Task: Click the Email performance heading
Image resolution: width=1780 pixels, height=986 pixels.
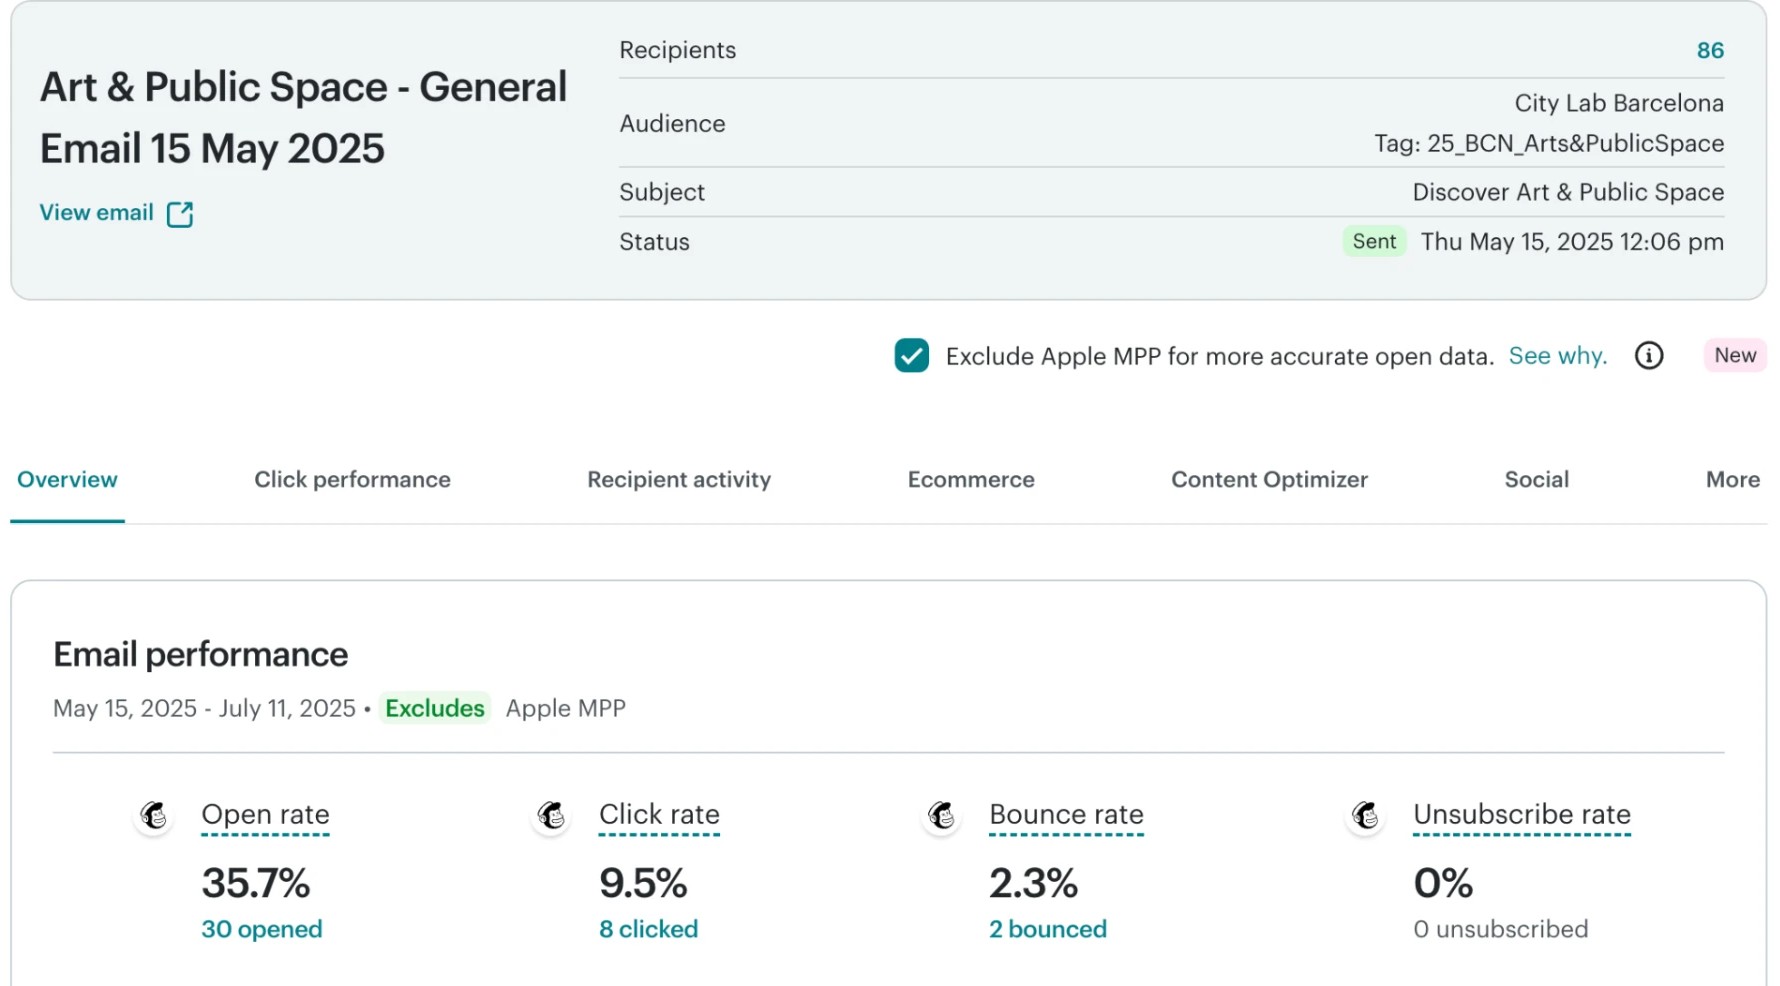Action: point(200,655)
